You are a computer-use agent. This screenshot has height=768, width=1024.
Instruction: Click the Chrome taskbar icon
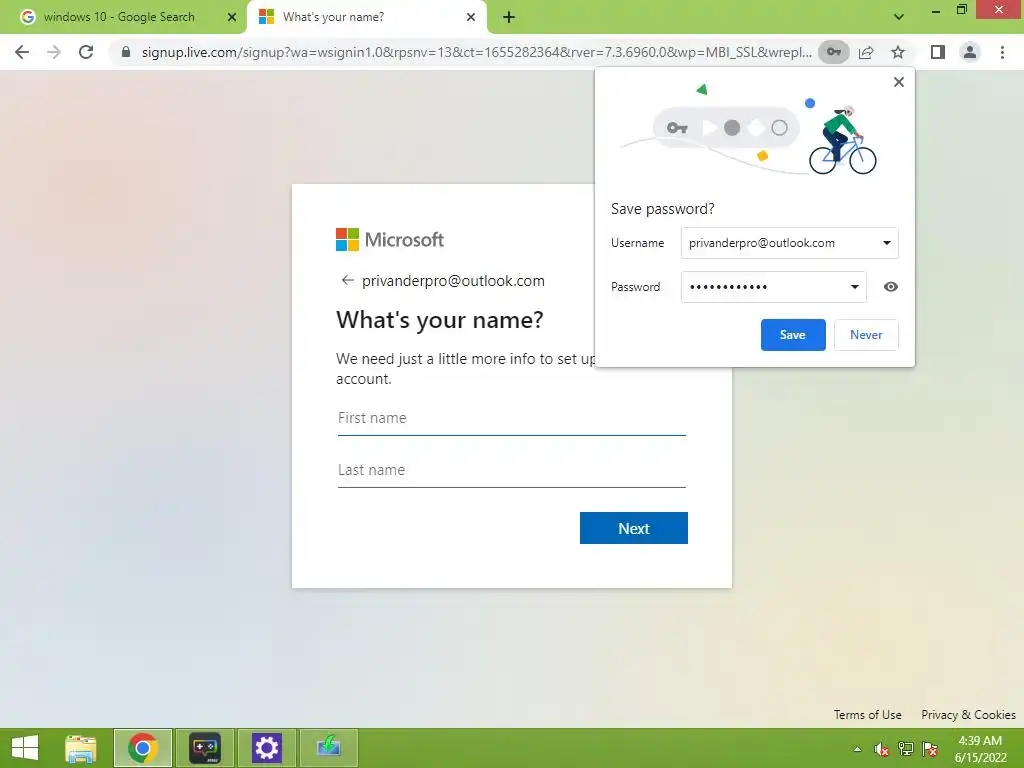(x=143, y=748)
